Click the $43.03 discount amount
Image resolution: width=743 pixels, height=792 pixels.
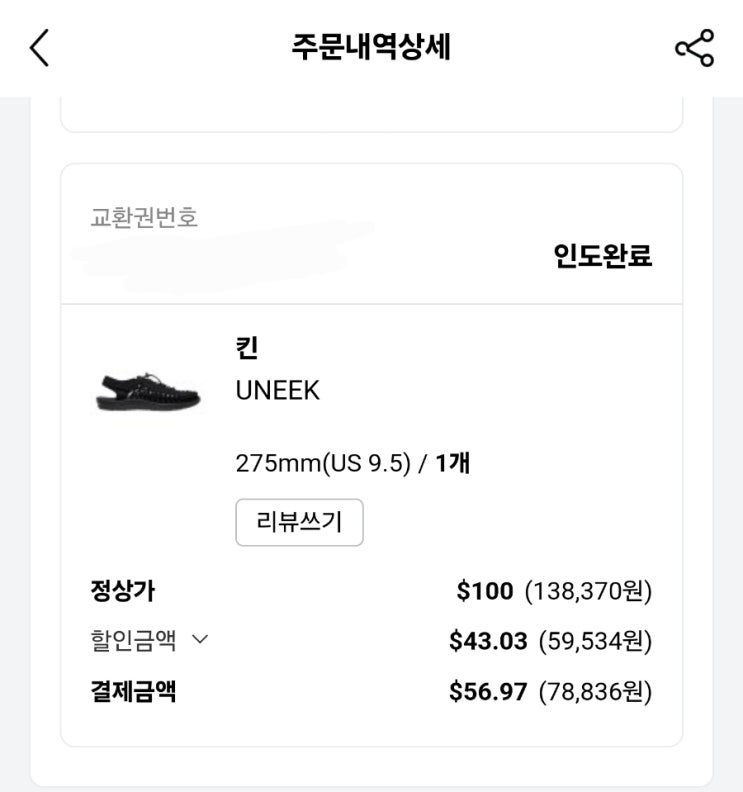point(488,641)
